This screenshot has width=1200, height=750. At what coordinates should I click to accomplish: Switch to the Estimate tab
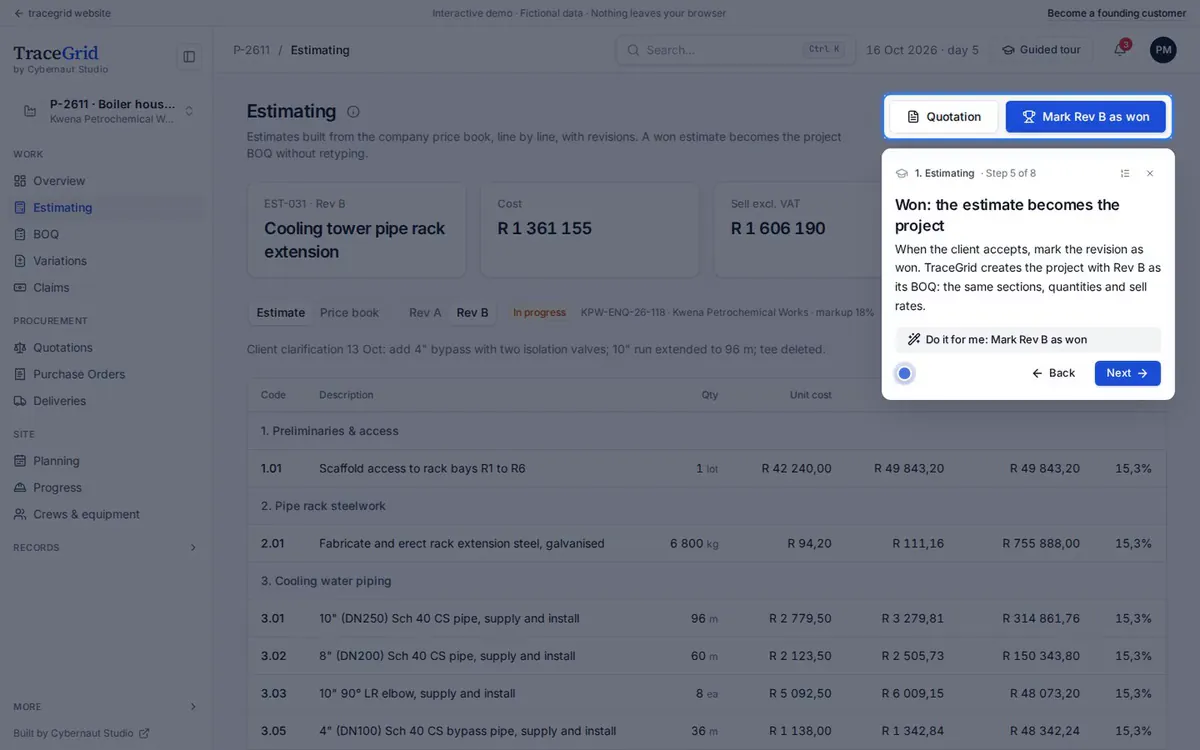(x=280, y=313)
